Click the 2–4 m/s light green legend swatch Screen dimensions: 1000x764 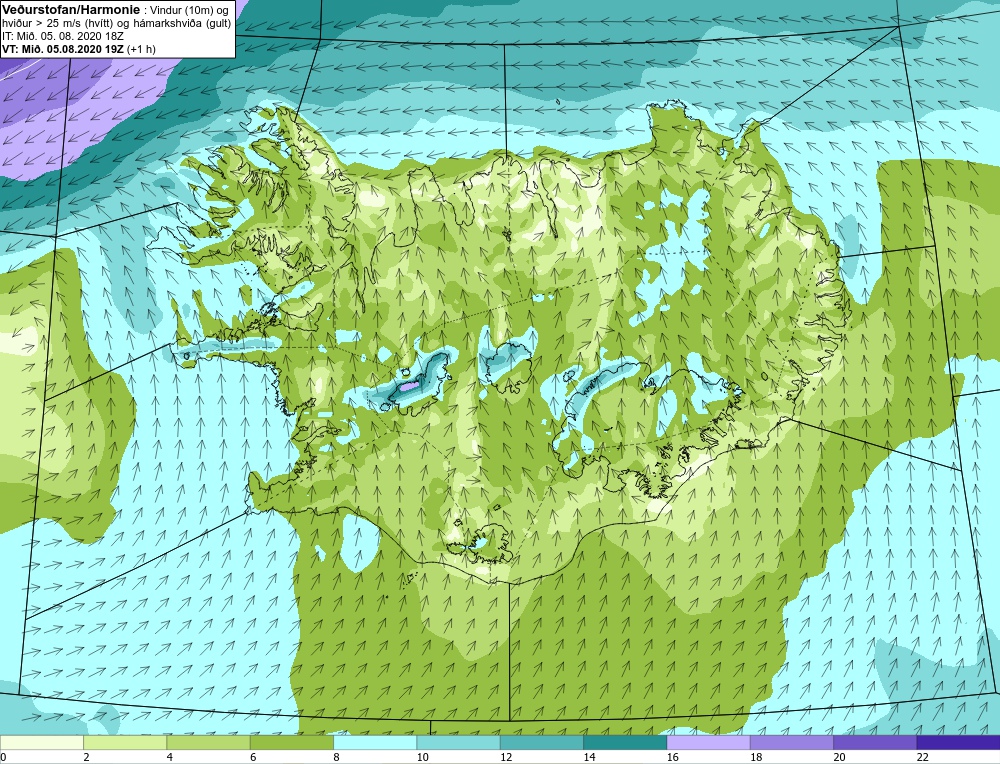pos(125,743)
